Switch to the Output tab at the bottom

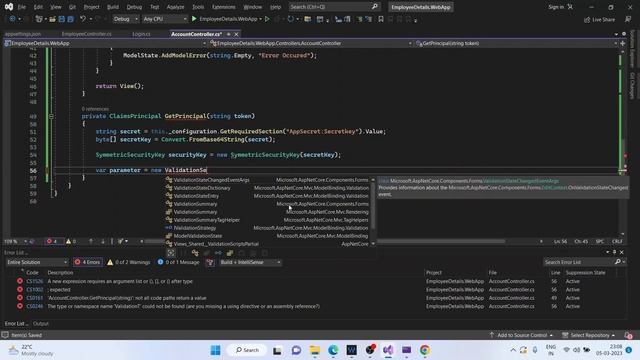point(41,323)
